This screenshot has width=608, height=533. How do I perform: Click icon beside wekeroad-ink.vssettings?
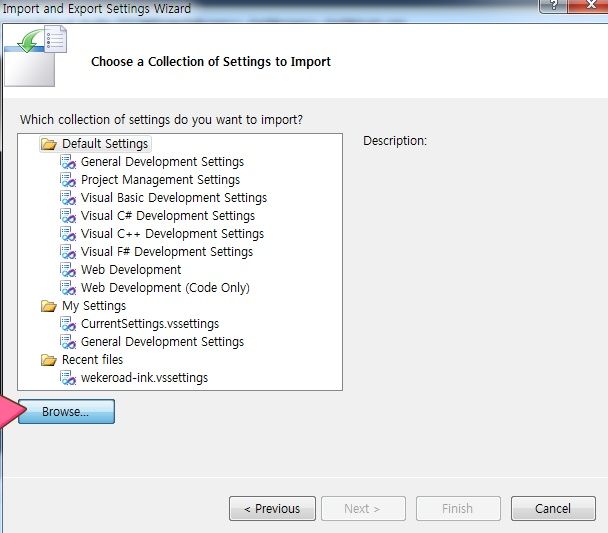tap(68, 378)
